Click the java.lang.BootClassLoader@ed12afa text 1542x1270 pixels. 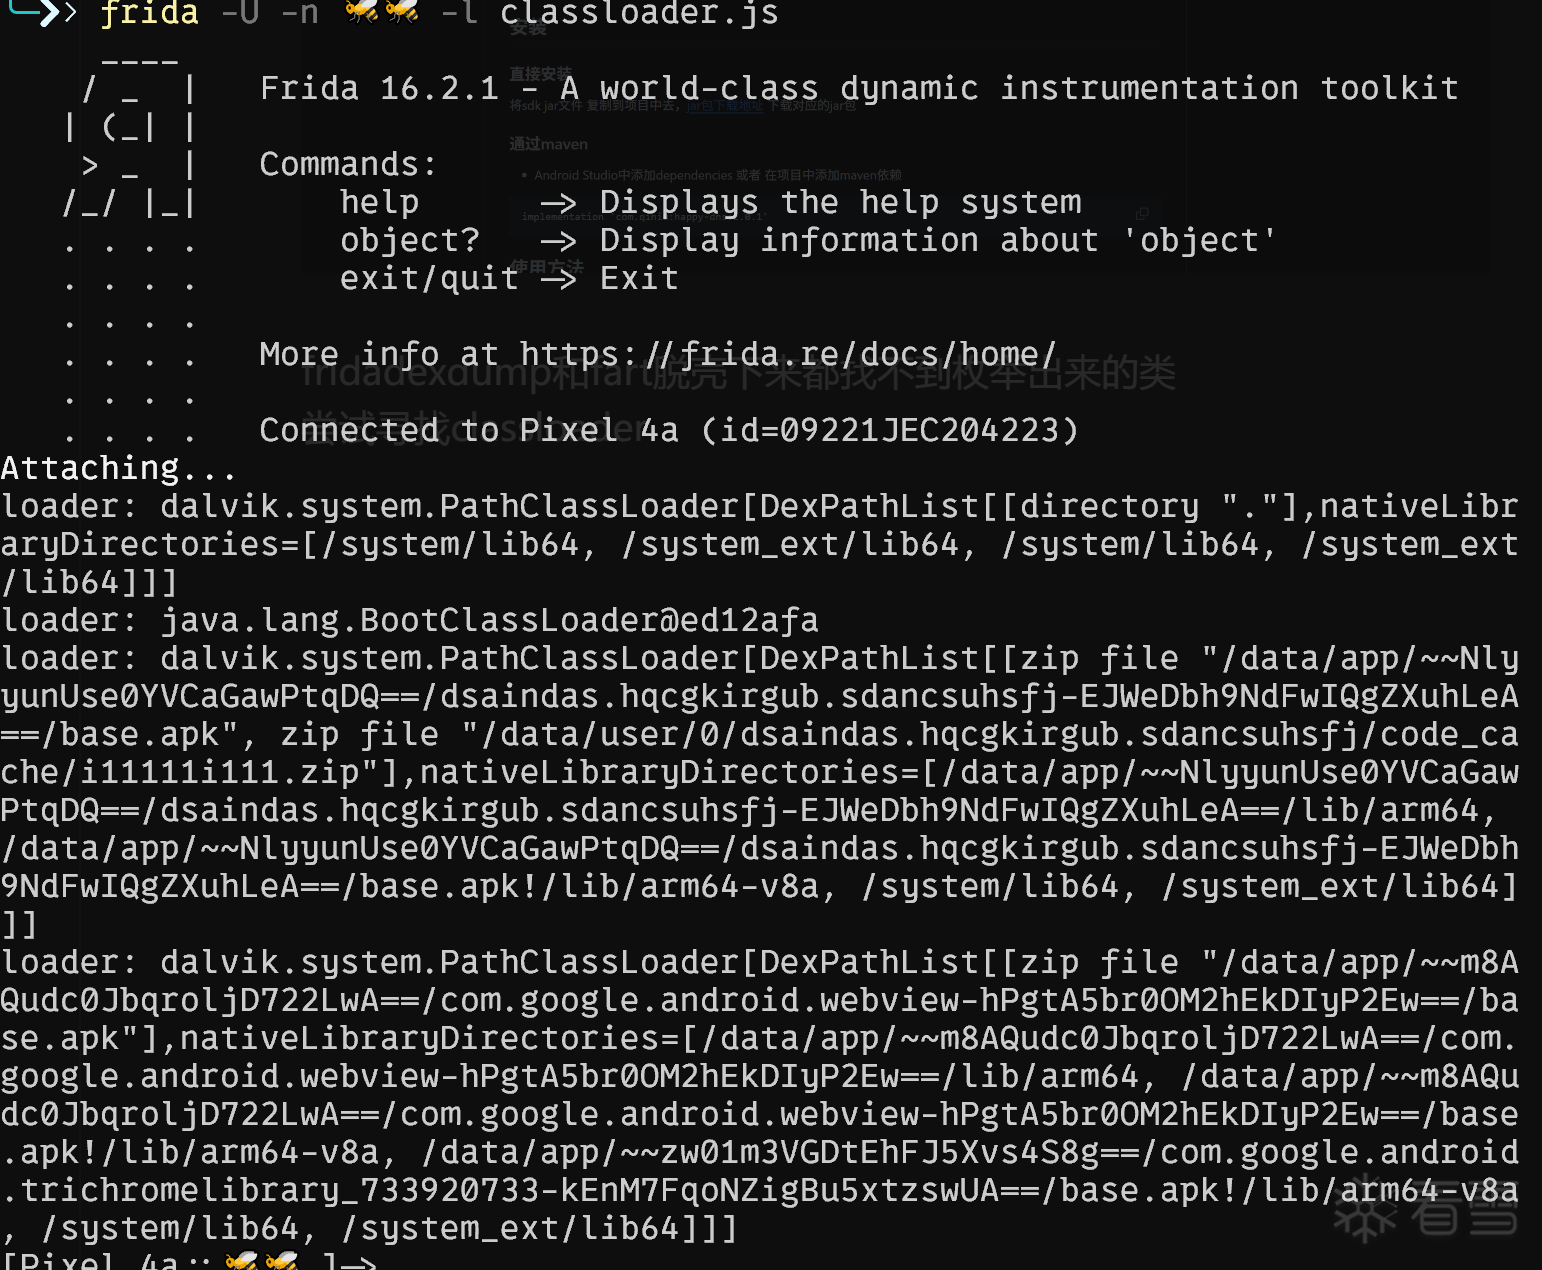click(489, 620)
